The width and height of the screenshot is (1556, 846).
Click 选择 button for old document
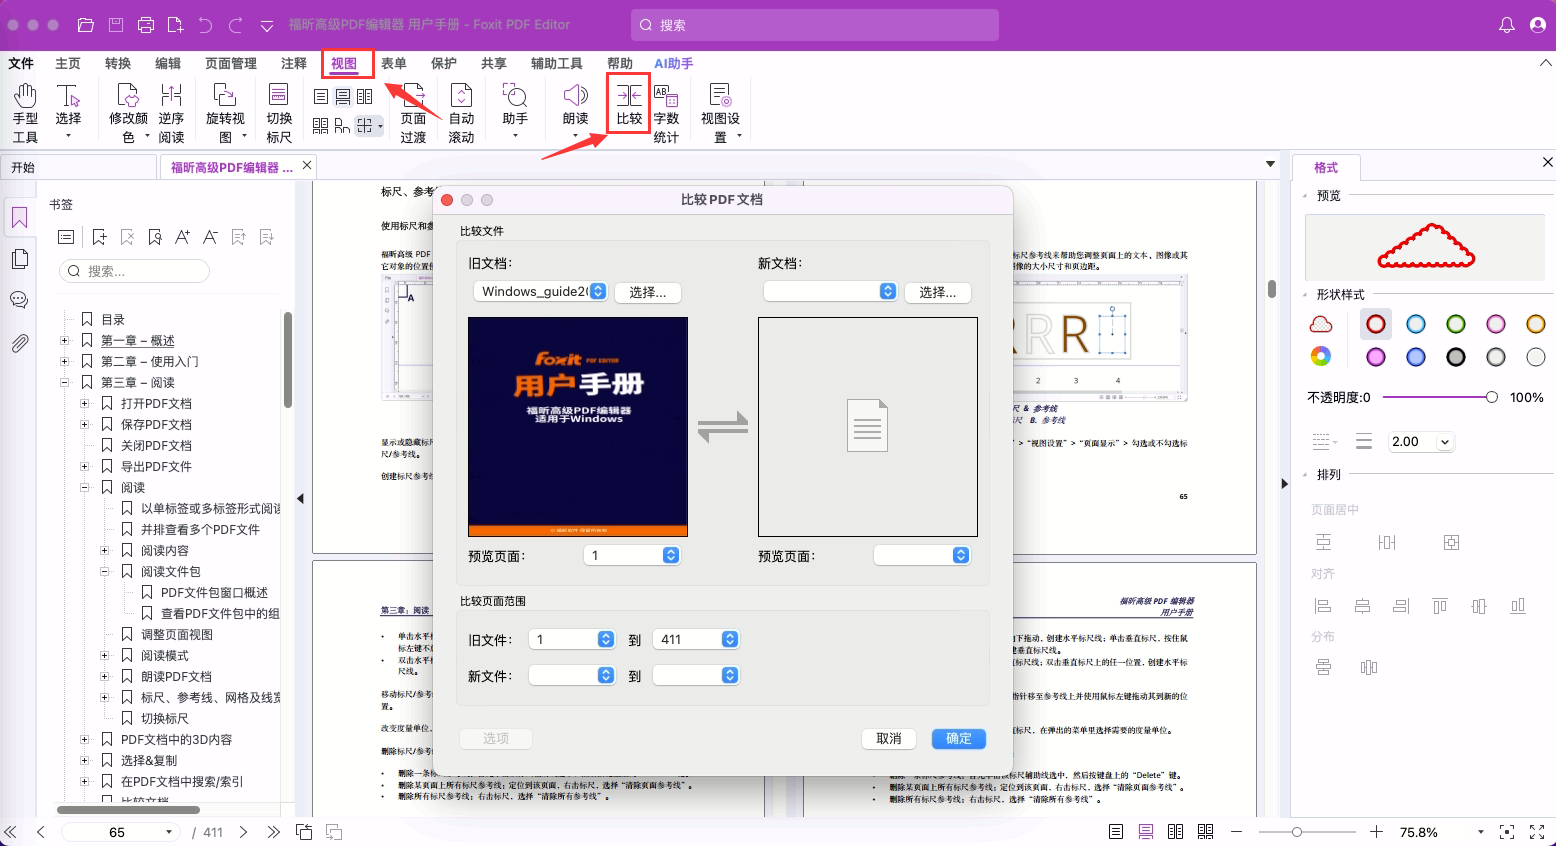[648, 292]
